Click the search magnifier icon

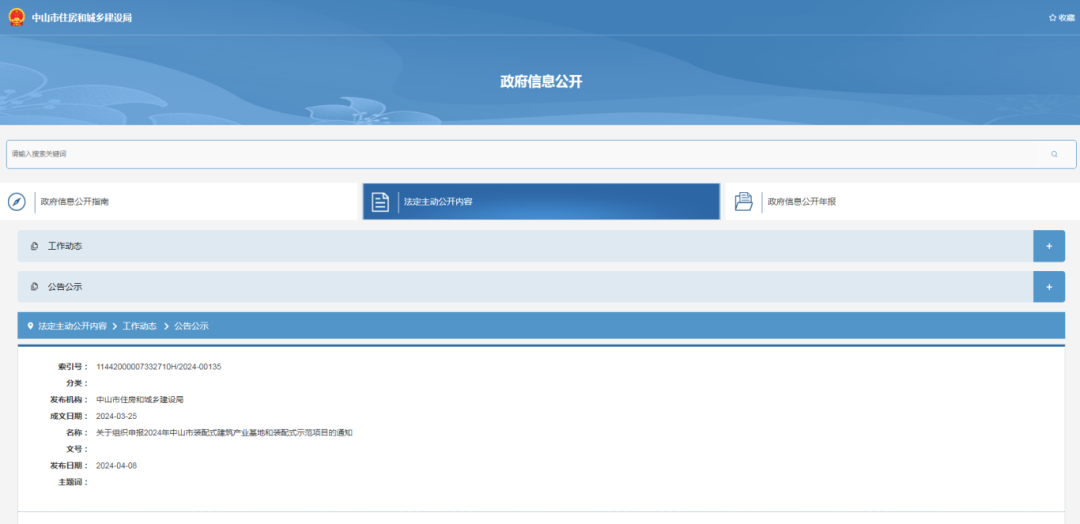[1054, 154]
